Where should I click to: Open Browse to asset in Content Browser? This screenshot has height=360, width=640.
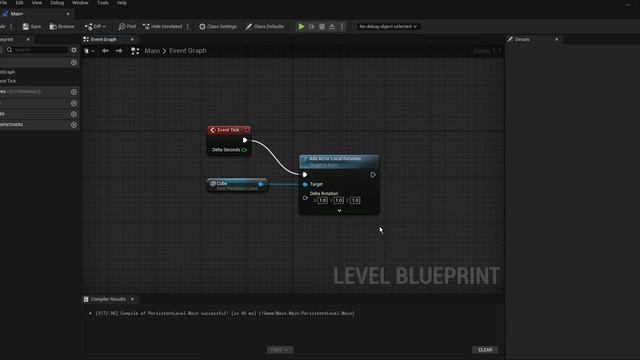[62, 27]
